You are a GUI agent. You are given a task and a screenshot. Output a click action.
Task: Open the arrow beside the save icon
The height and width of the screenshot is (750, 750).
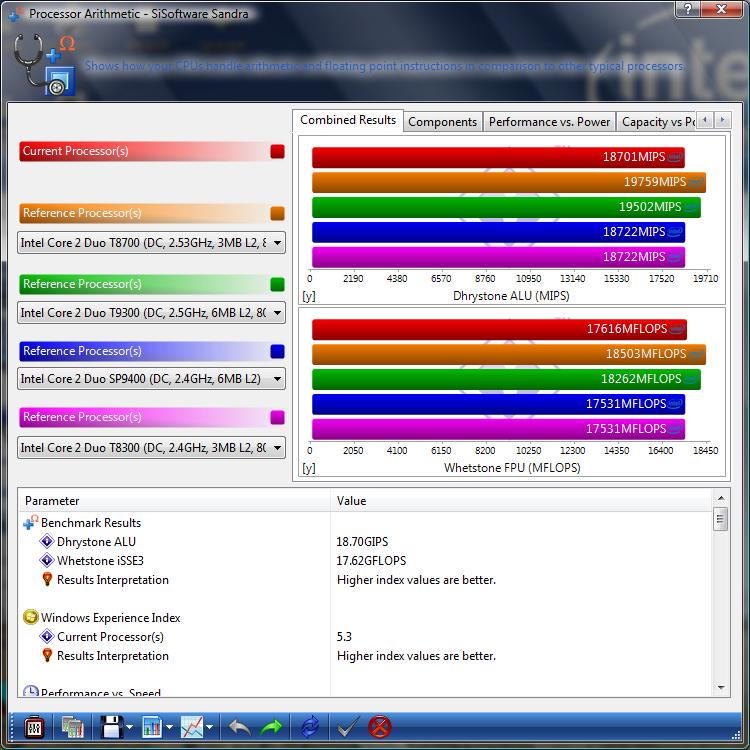130,728
